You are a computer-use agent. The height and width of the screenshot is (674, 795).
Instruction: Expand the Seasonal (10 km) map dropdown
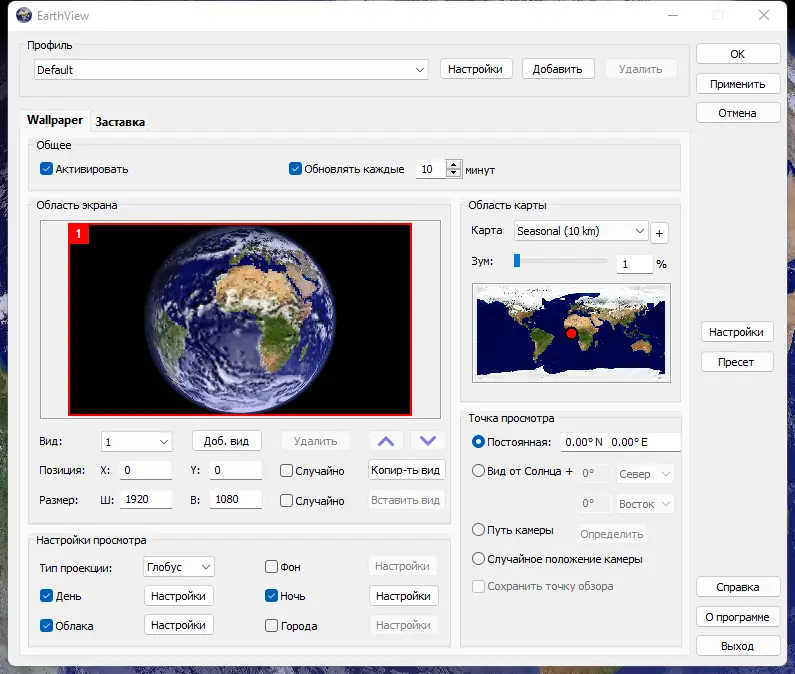pyautogui.click(x=581, y=231)
